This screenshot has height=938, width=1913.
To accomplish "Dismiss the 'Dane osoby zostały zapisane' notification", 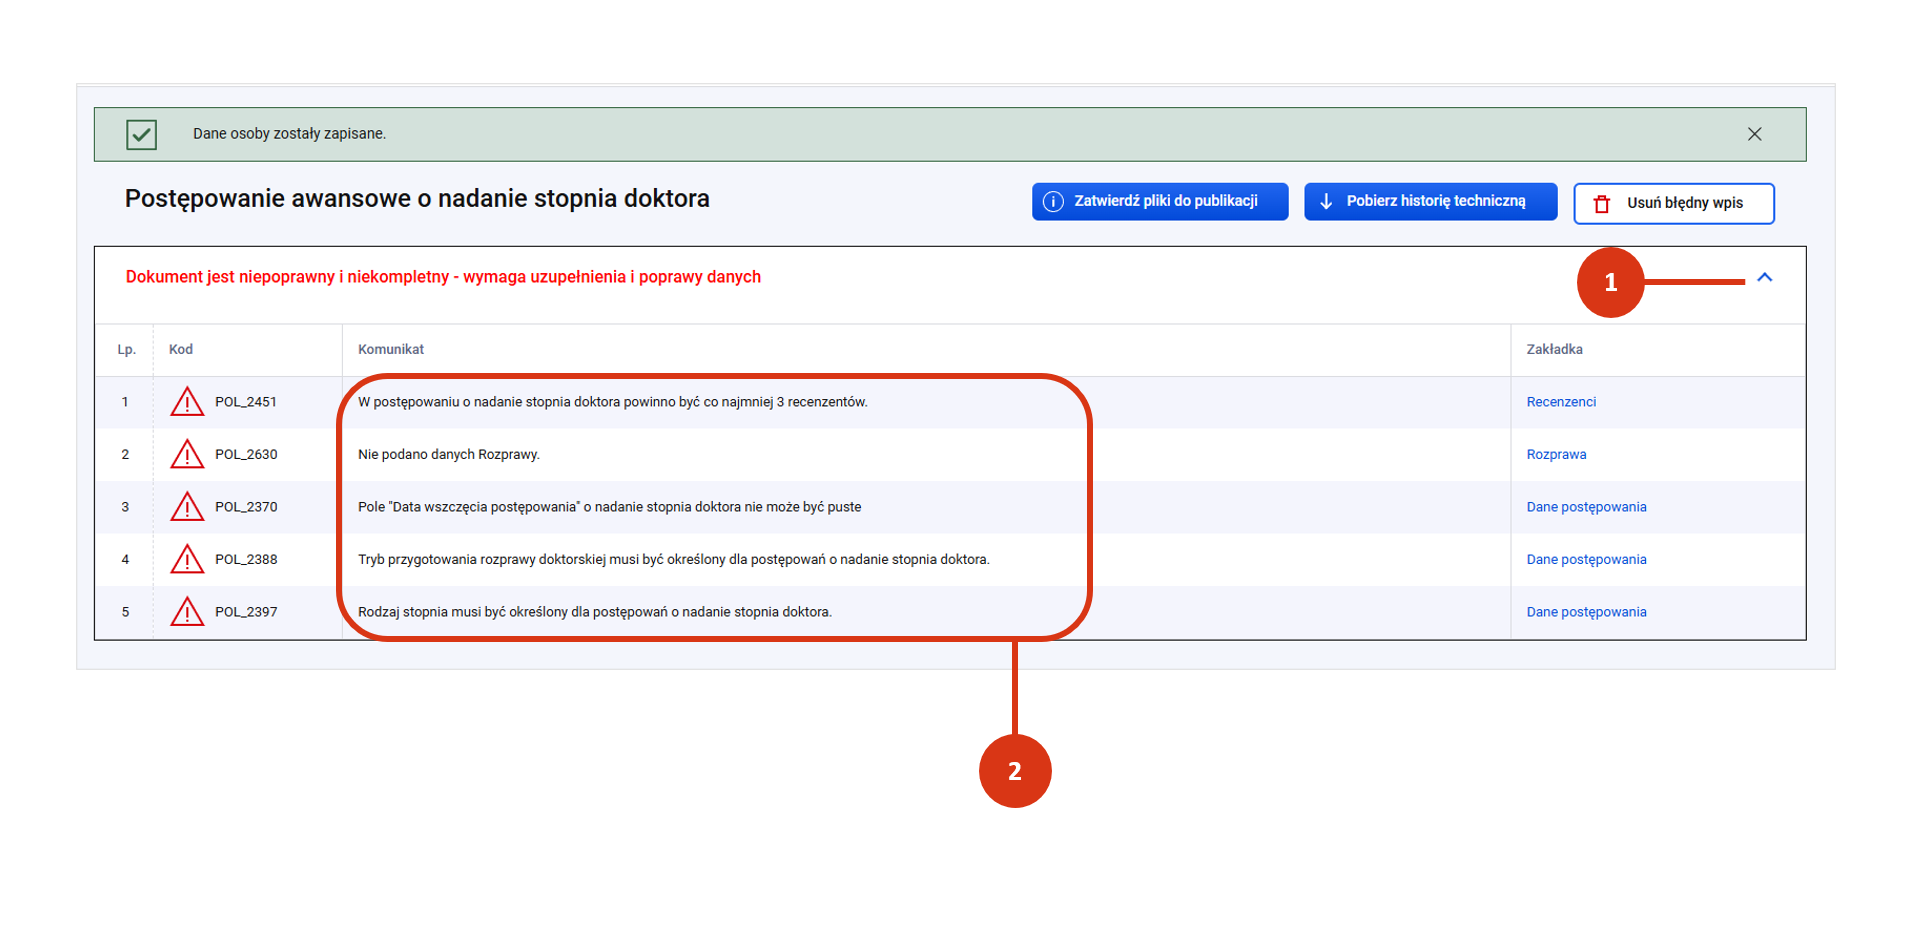I will click(1754, 134).
